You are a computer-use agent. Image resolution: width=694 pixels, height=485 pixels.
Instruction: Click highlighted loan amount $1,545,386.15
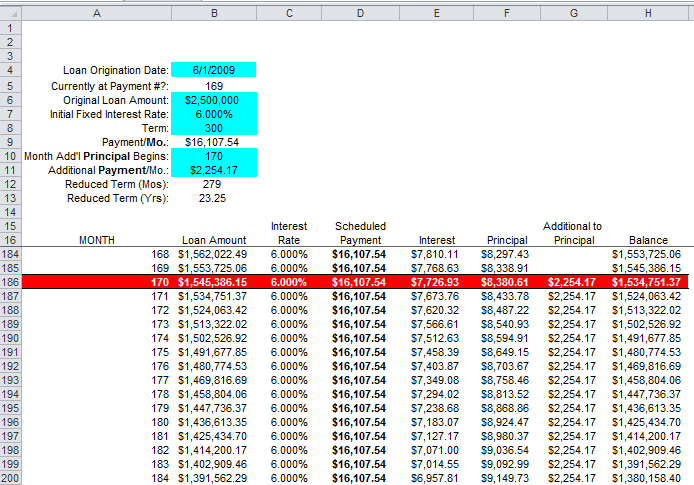212,282
